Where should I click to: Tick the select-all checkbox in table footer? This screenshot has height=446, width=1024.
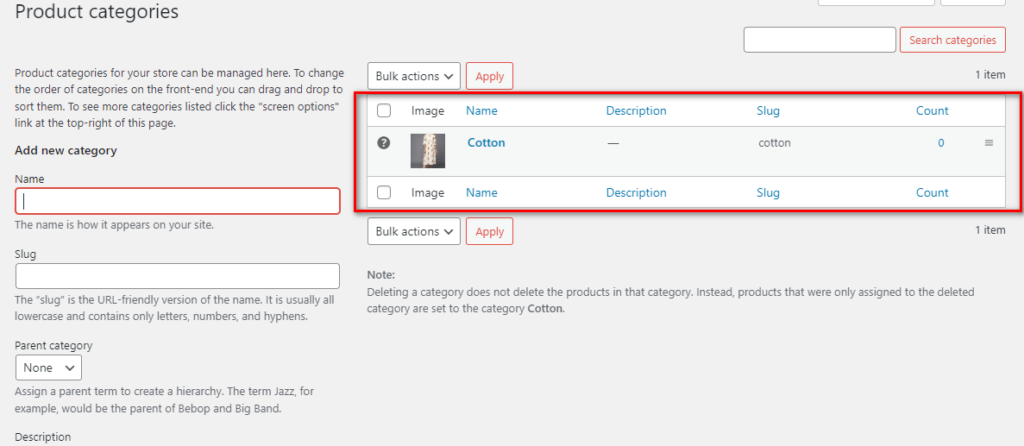[x=384, y=193]
